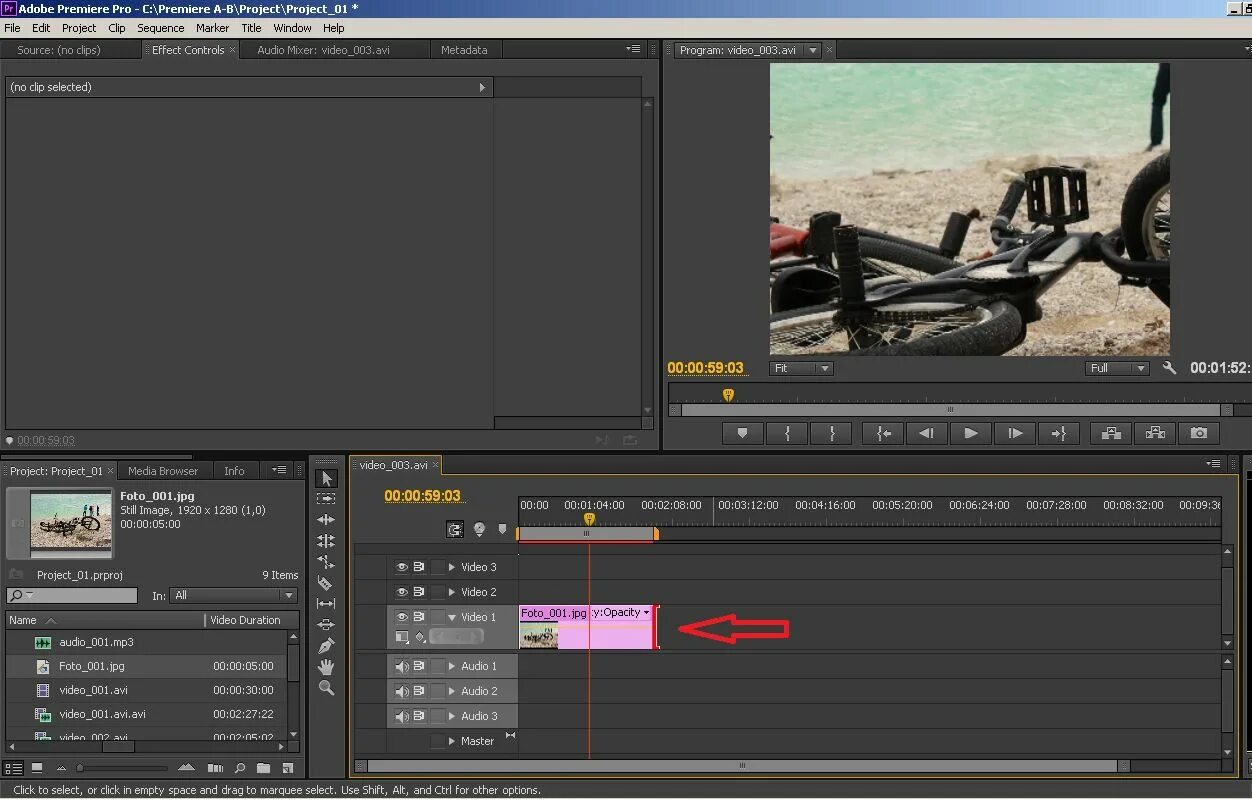Collapse the Video 1 track
The width and height of the screenshot is (1252, 800).
[452, 617]
